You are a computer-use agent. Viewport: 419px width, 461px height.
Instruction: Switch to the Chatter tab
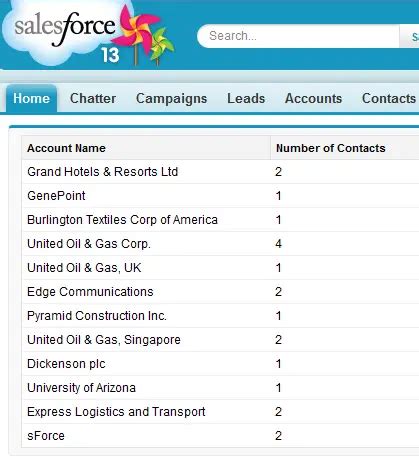[93, 98]
